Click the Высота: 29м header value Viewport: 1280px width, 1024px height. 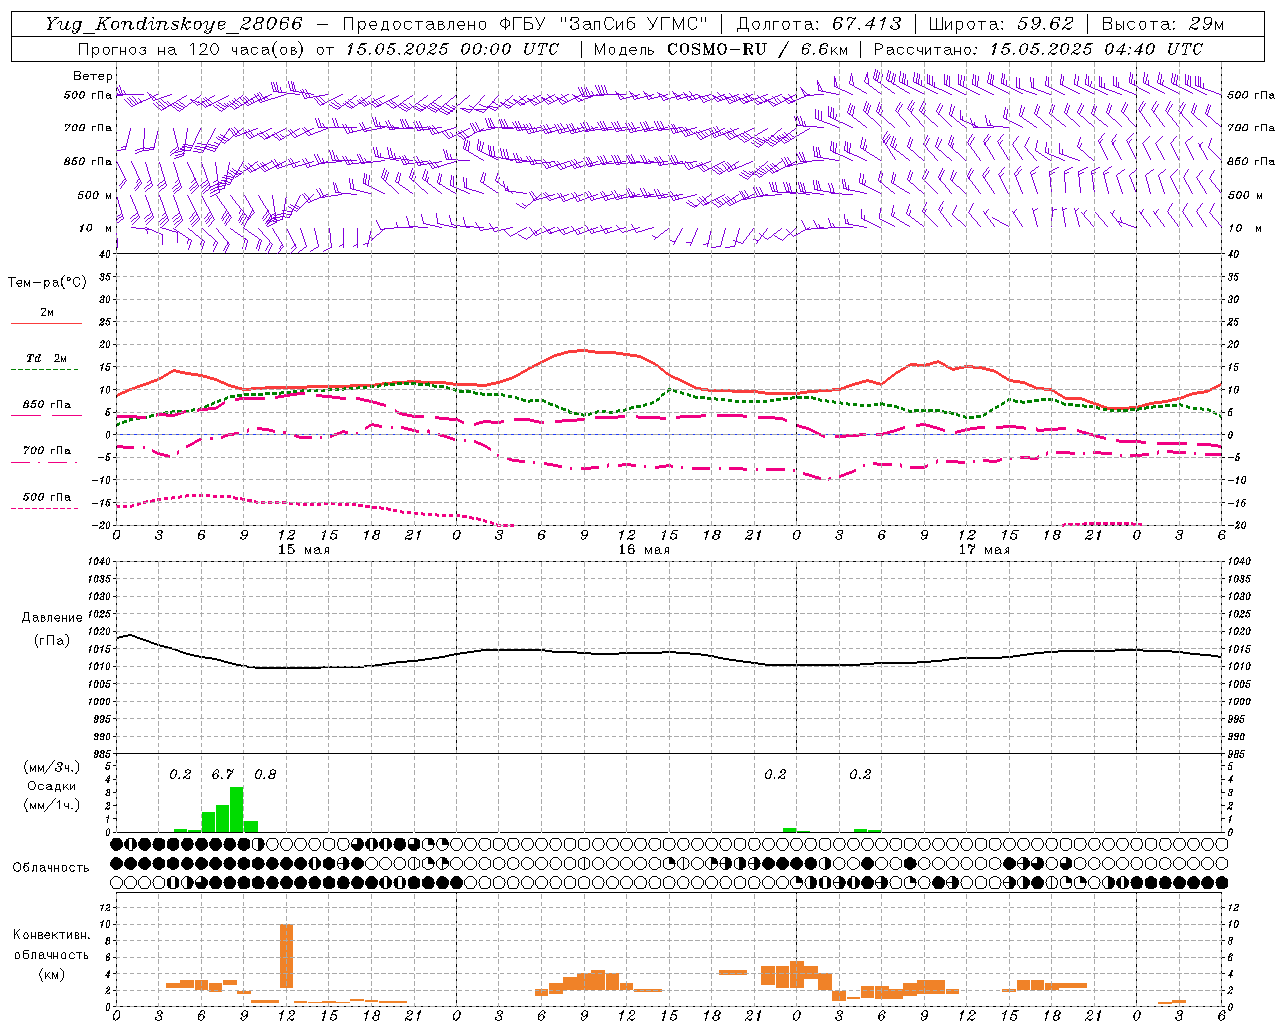(x=1162, y=24)
